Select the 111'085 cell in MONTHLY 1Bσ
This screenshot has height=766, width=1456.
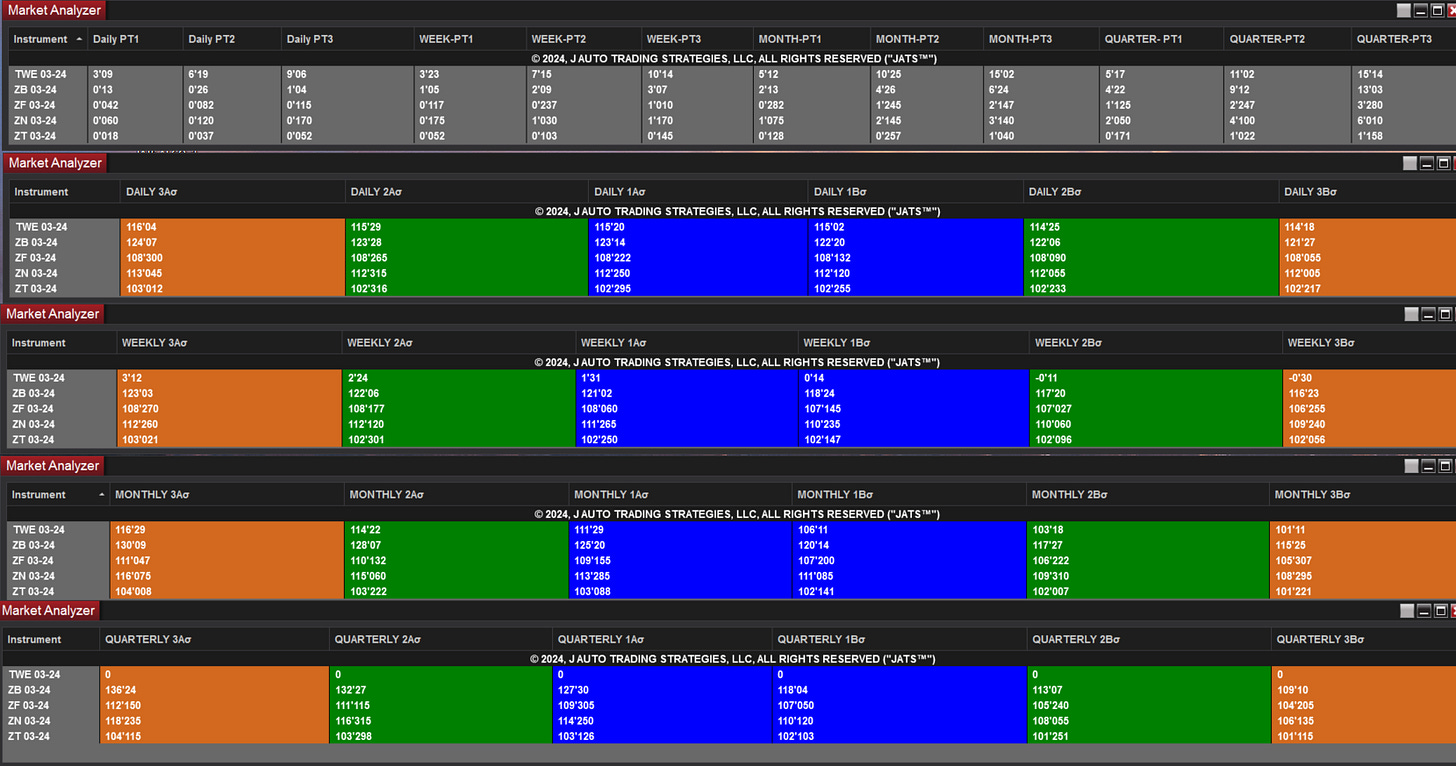click(x=909, y=576)
